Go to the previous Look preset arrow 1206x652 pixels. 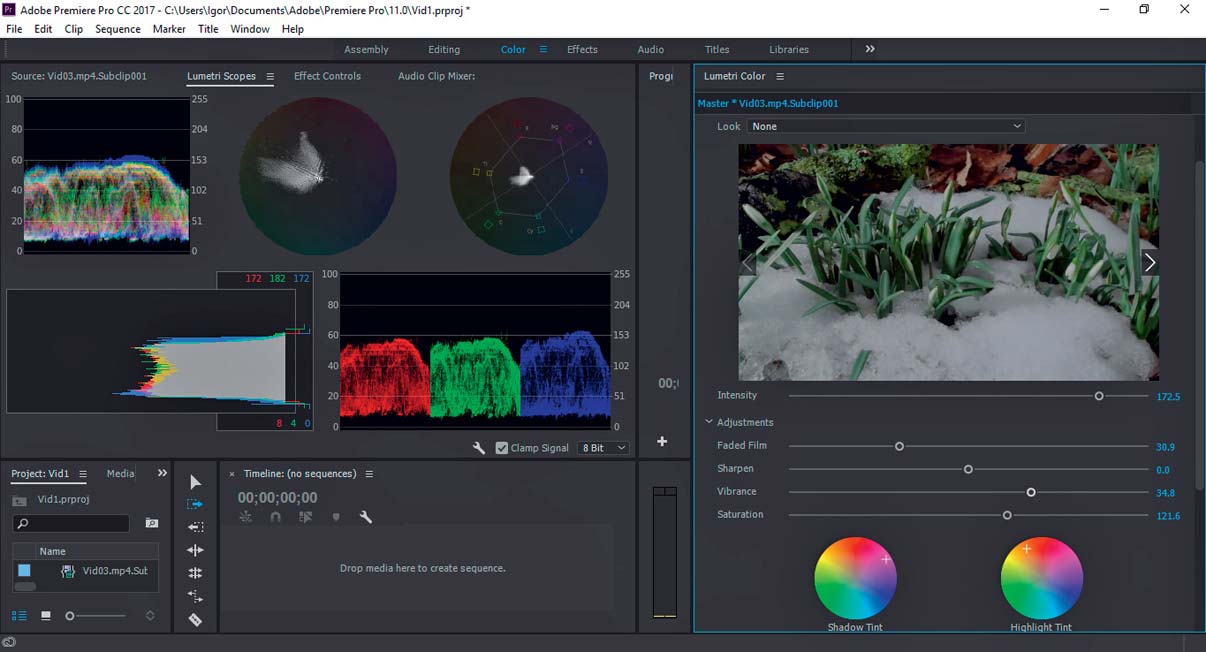coord(748,262)
